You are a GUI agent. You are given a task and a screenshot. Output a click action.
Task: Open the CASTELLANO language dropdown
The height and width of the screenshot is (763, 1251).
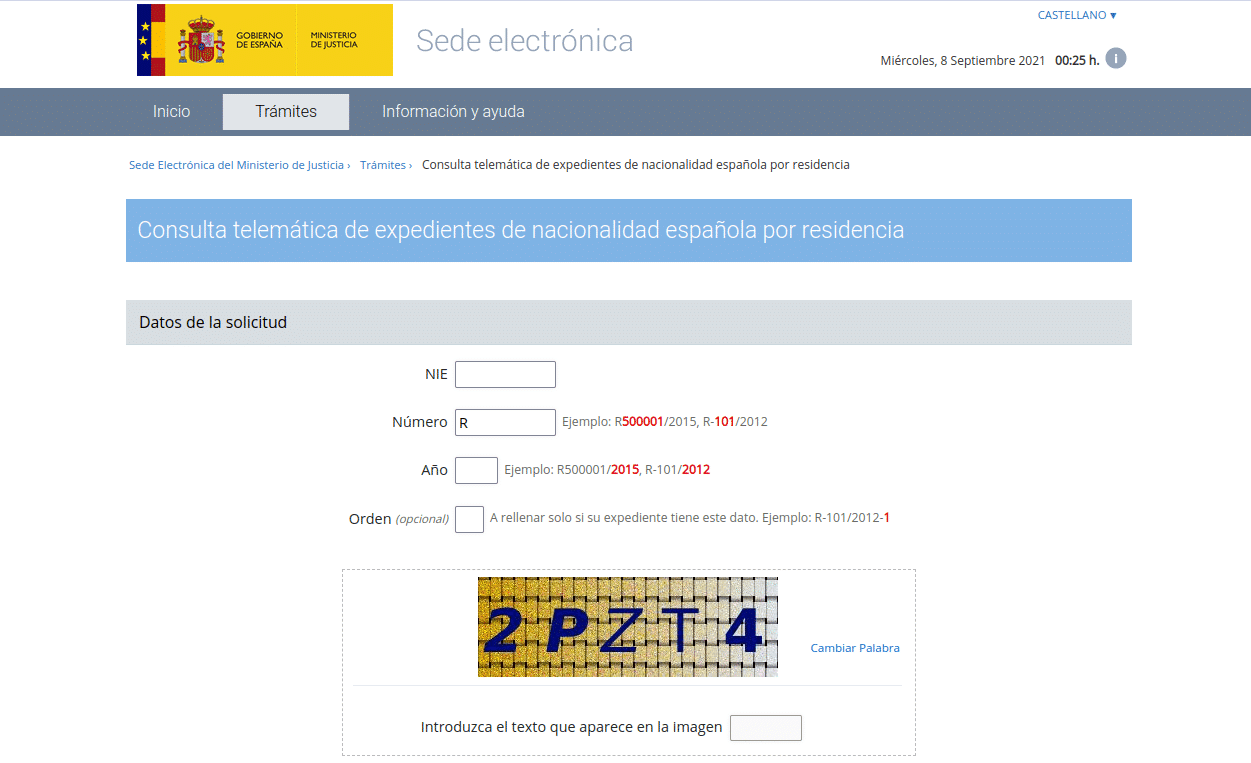point(1077,15)
